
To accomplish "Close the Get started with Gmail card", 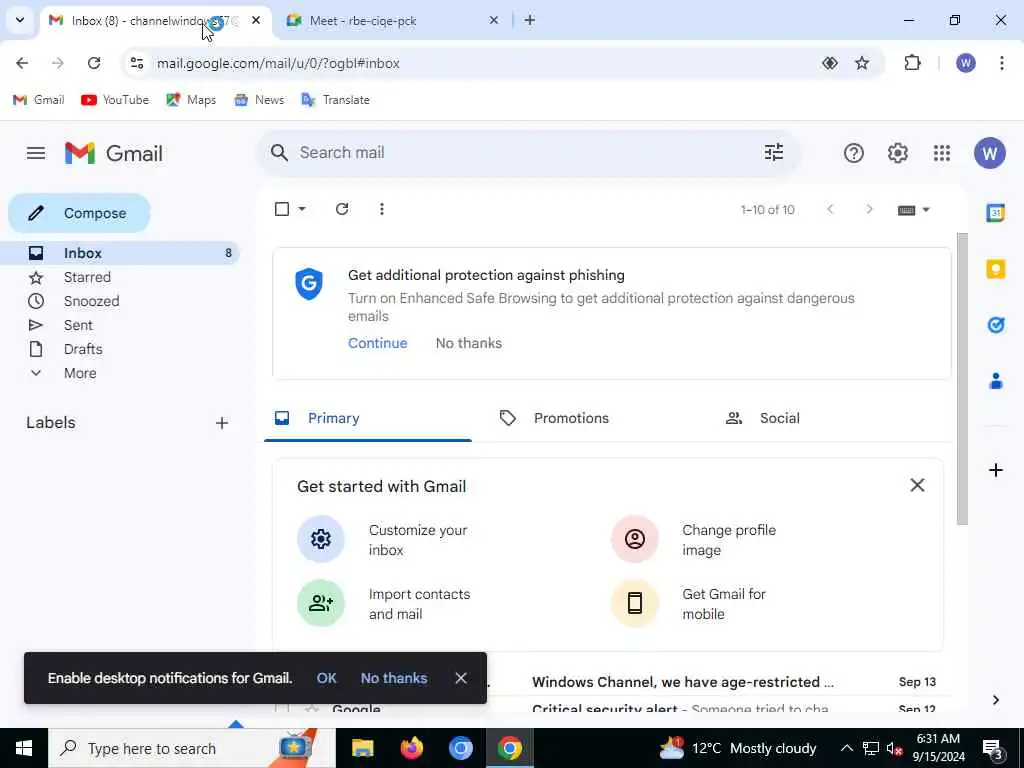I will [917, 485].
